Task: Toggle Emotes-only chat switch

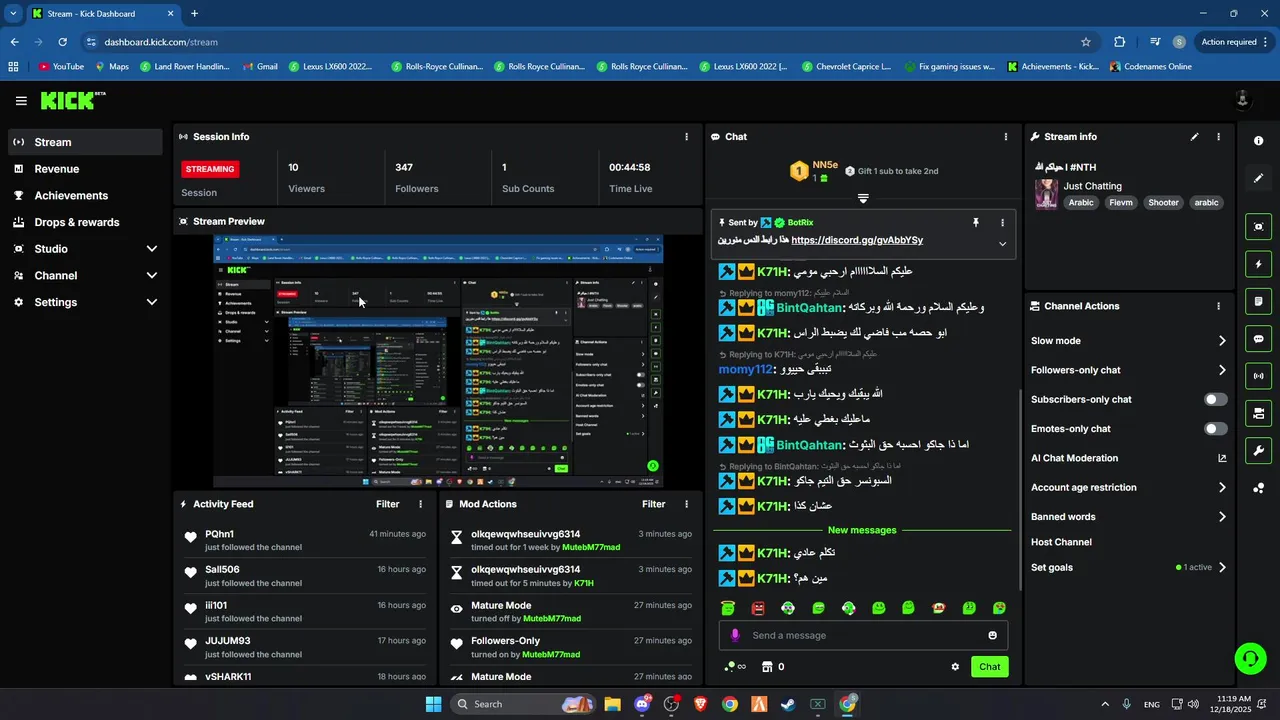Action: [x=1215, y=429]
